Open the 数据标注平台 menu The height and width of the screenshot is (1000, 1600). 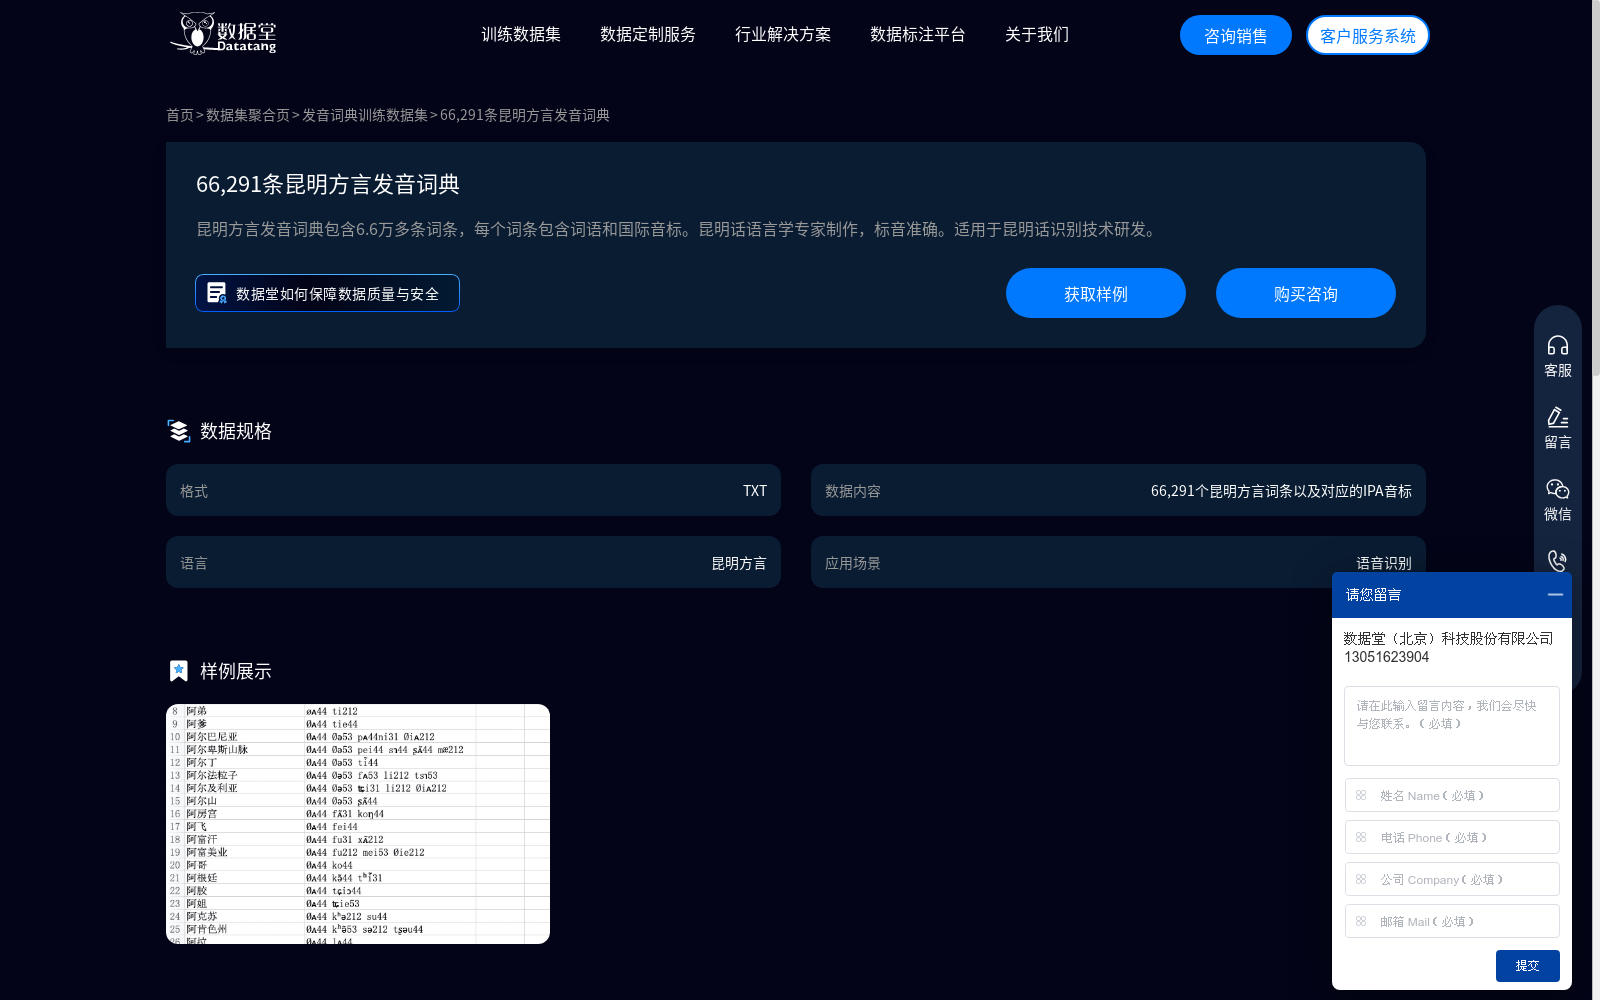click(918, 35)
